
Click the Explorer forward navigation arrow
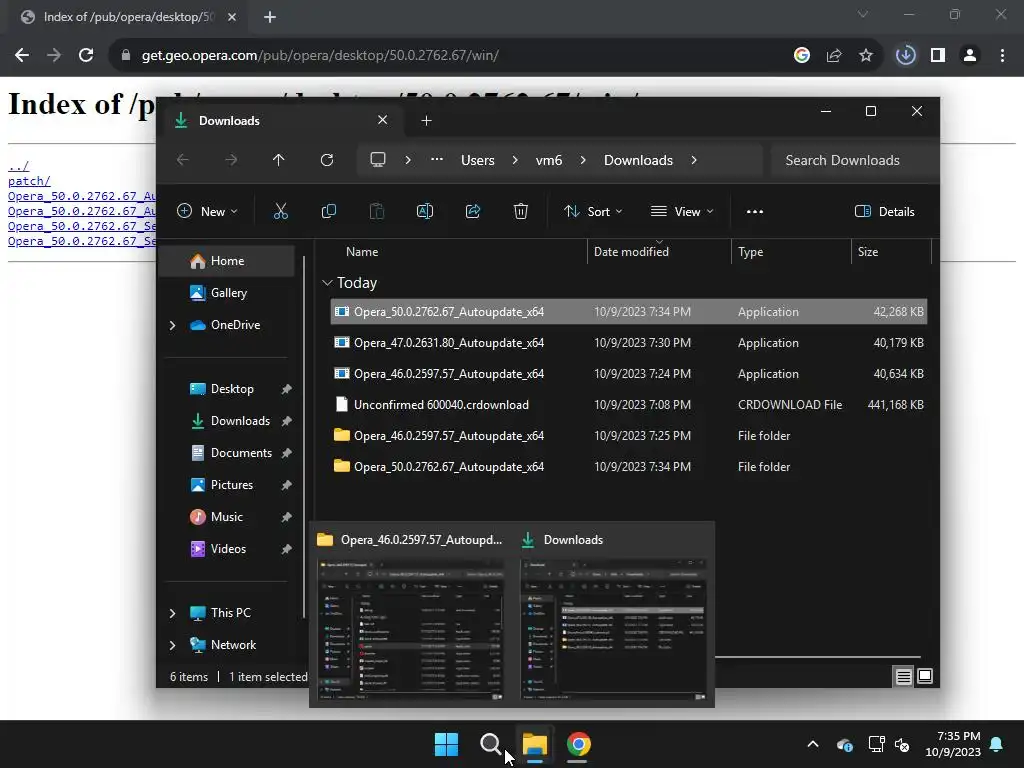click(x=231, y=160)
